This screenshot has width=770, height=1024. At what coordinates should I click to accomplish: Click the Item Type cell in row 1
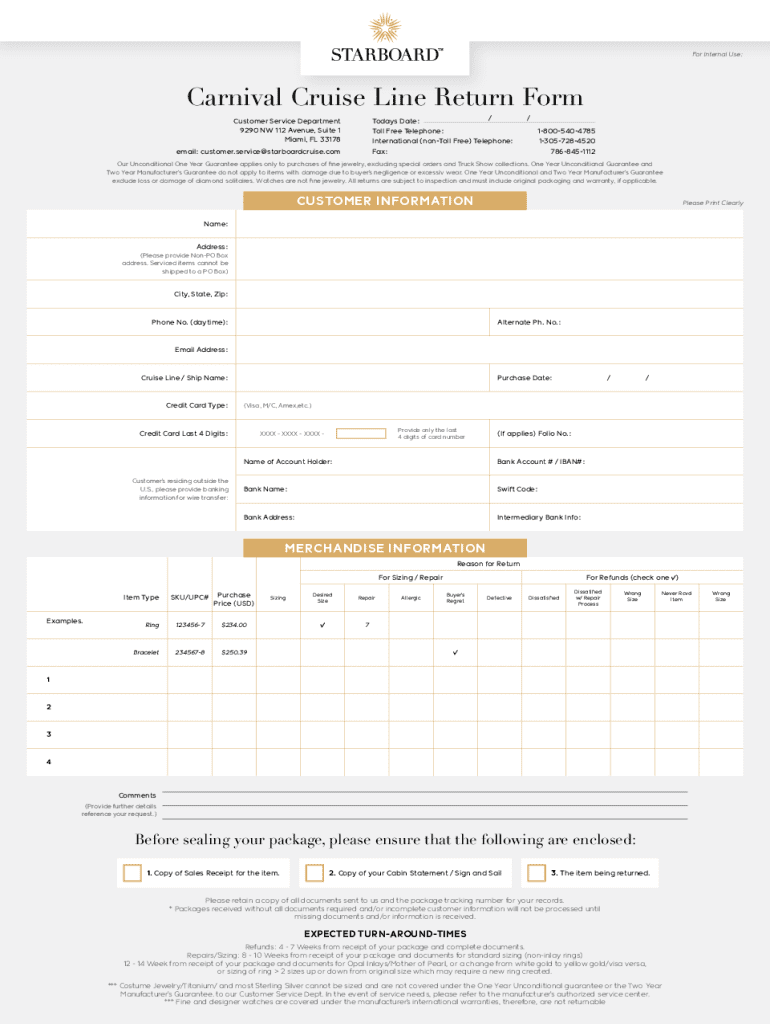[140, 680]
